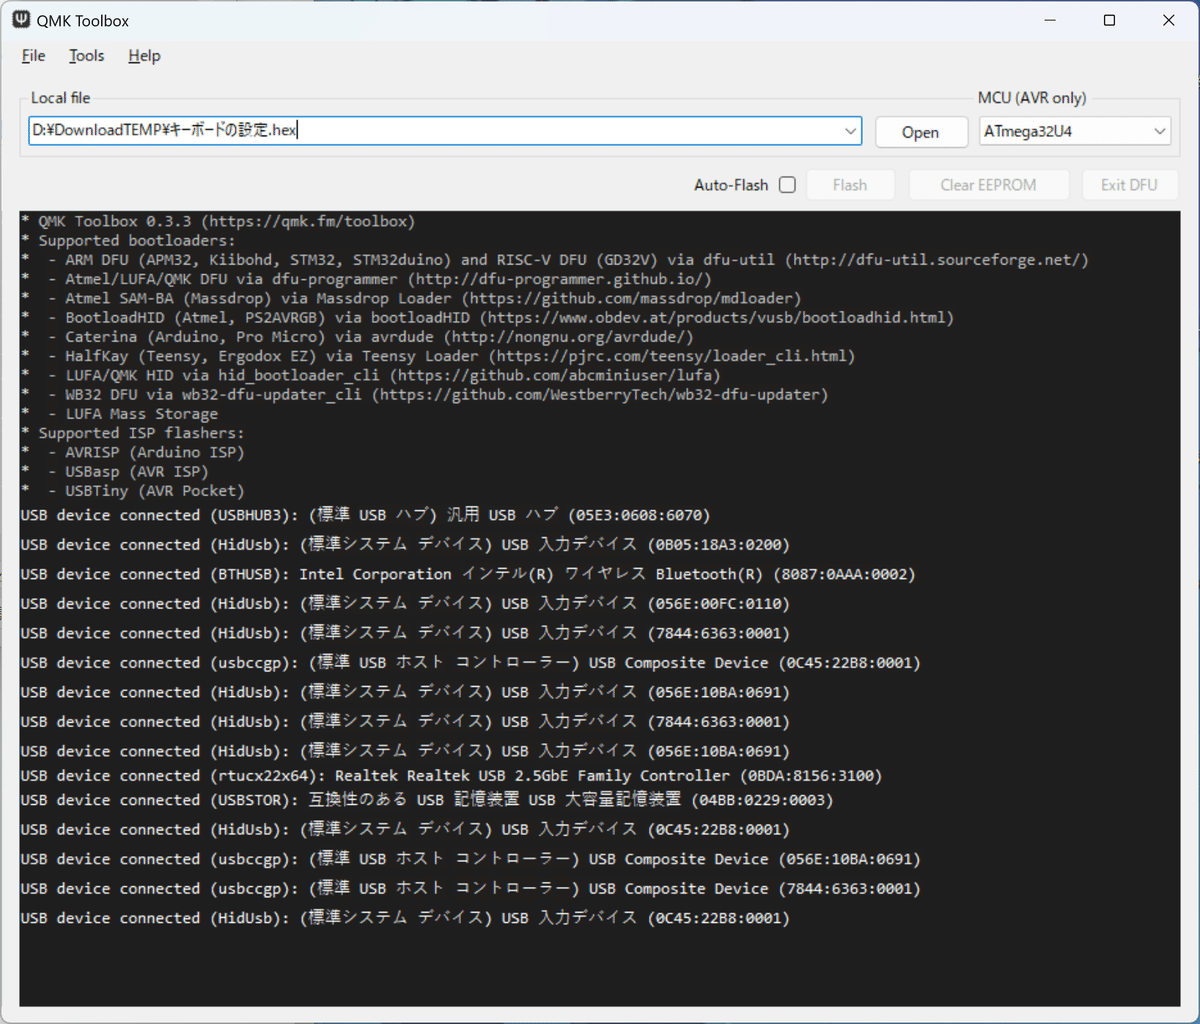The image size is (1200, 1024).
Task: Click the BootloadHID log line
Action: click(487, 317)
